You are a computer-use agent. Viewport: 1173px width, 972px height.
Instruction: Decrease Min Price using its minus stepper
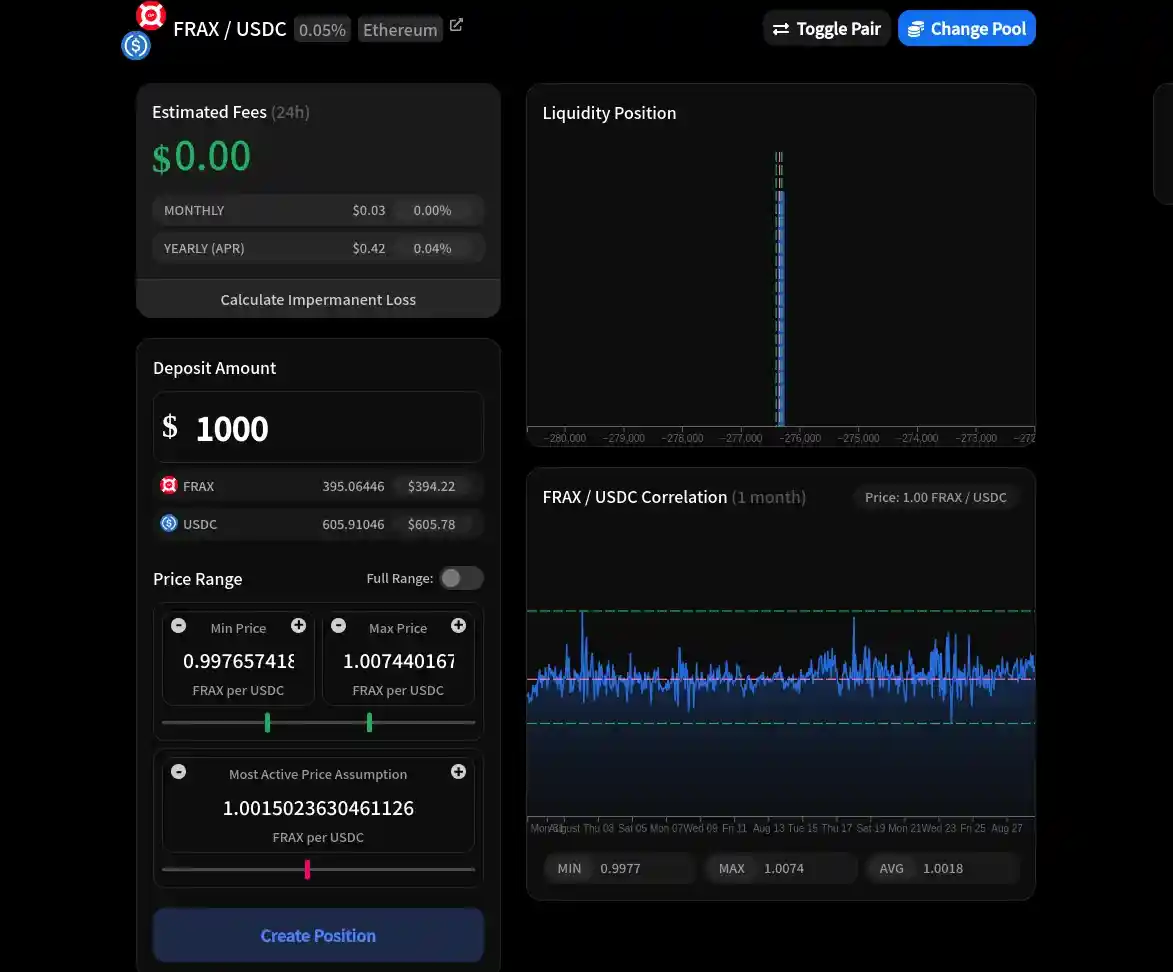[x=178, y=626]
